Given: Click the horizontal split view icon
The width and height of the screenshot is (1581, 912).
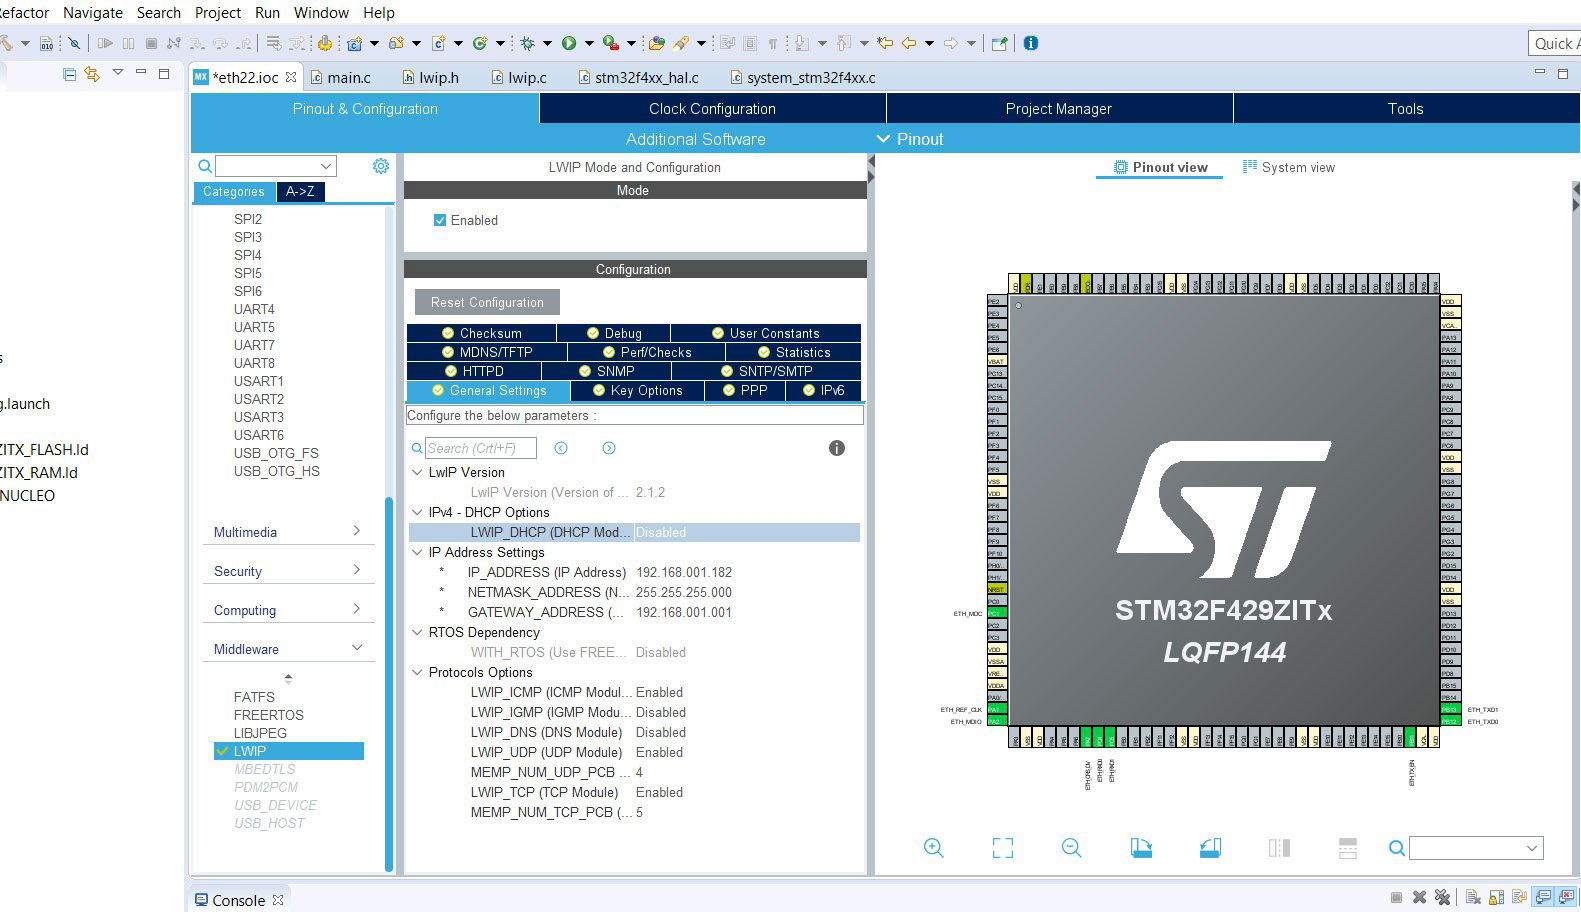Looking at the screenshot, I should coord(1347,848).
